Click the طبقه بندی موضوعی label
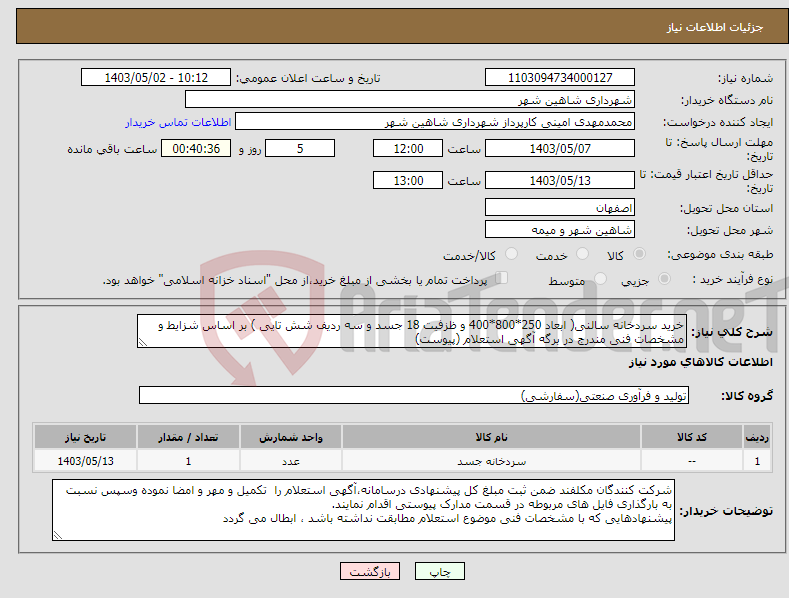 (720, 255)
